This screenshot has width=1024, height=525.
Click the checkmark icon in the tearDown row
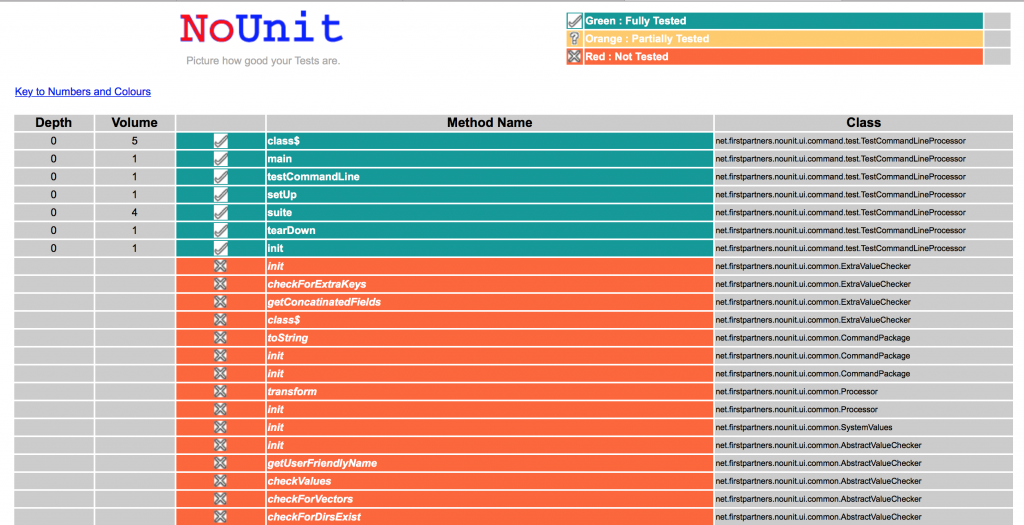pos(221,231)
